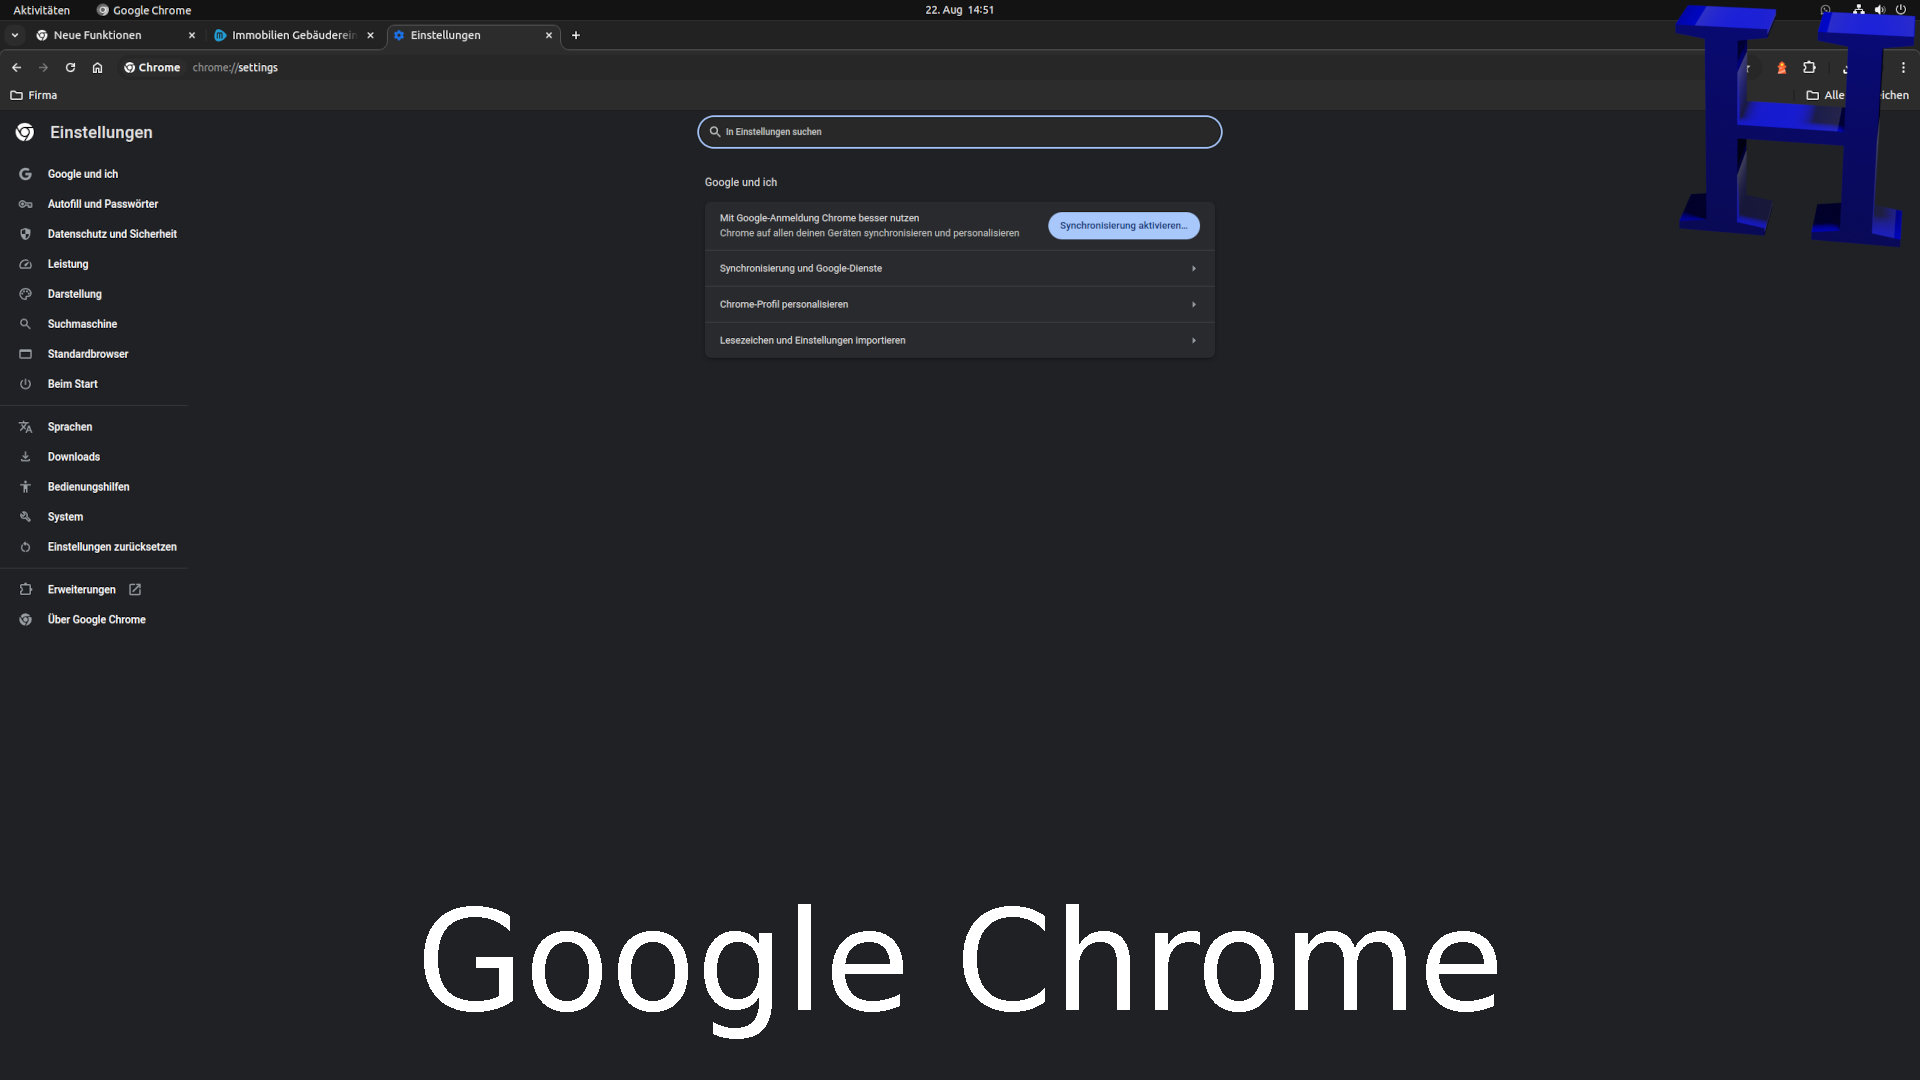The width and height of the screenshot is (1920, 1080).
Task: Click Synchronisierung aktivieren button
Action: [x=1123, y=226]
